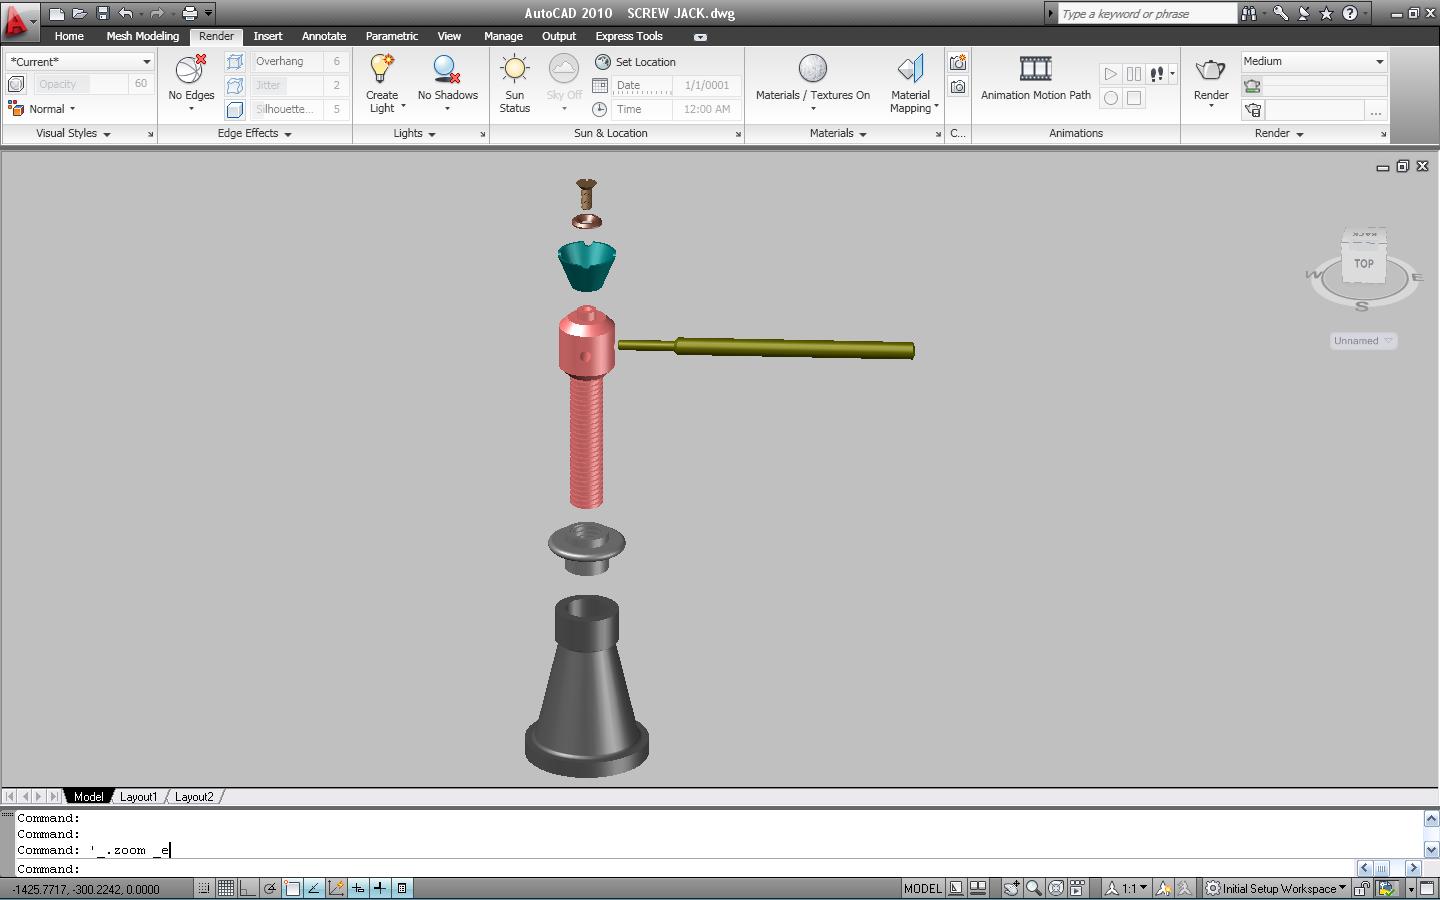The image size is (1440, 900).
Task: Switch to the Layout1 tab
Action: click(x=138, y=797)
